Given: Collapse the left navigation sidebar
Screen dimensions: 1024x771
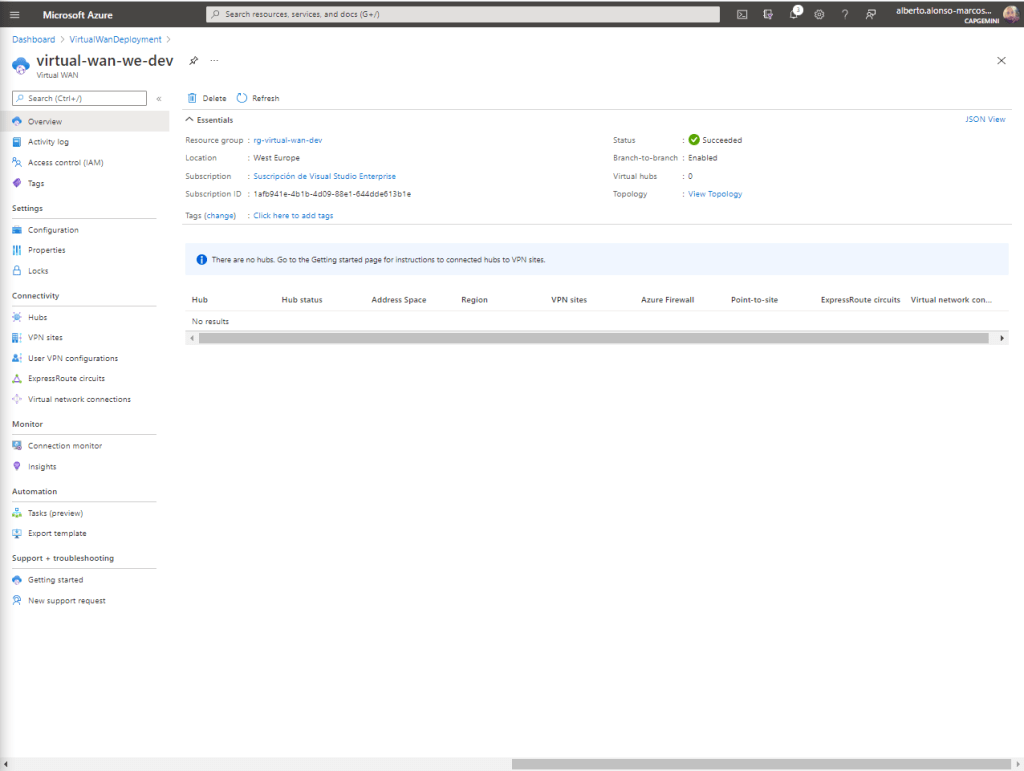Looking at the screenshot, I should point(158,99).
